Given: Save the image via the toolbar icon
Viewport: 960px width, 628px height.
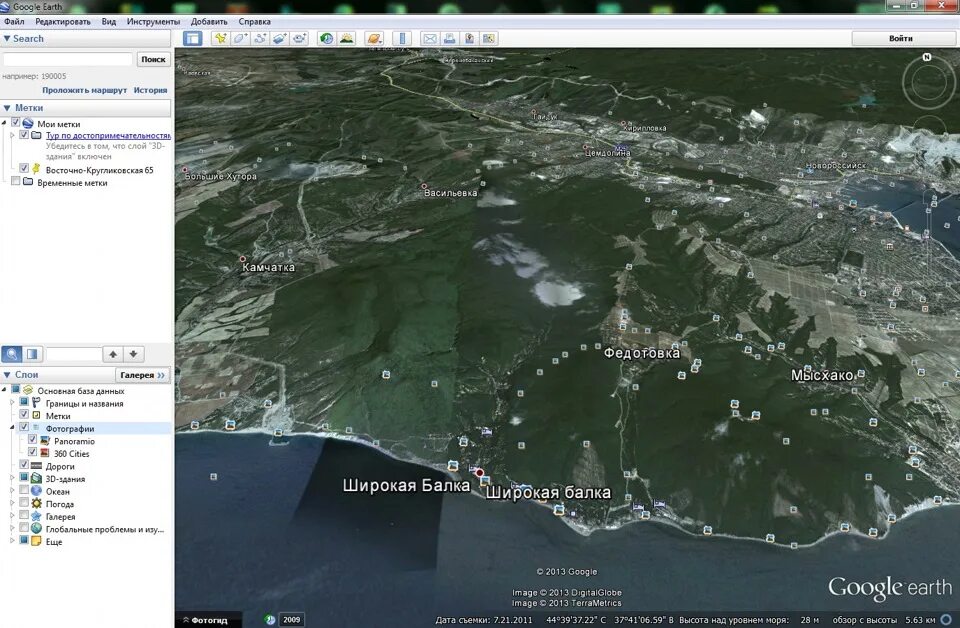Looking at the screenshot, I should pyautogui.click(x=469, y=39).
